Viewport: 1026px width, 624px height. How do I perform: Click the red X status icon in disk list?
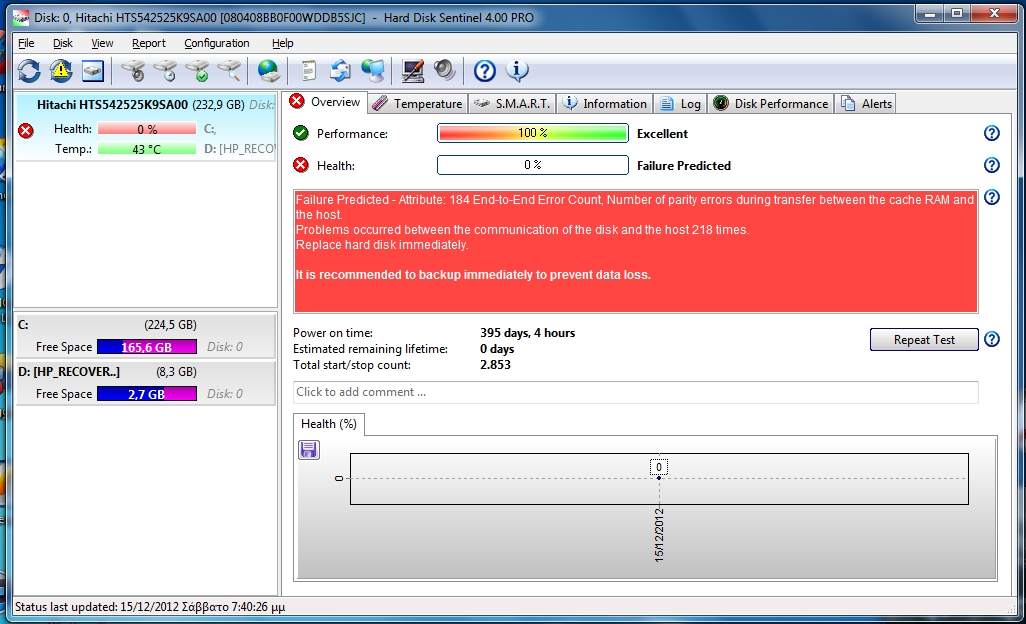[x=26, y=131]
